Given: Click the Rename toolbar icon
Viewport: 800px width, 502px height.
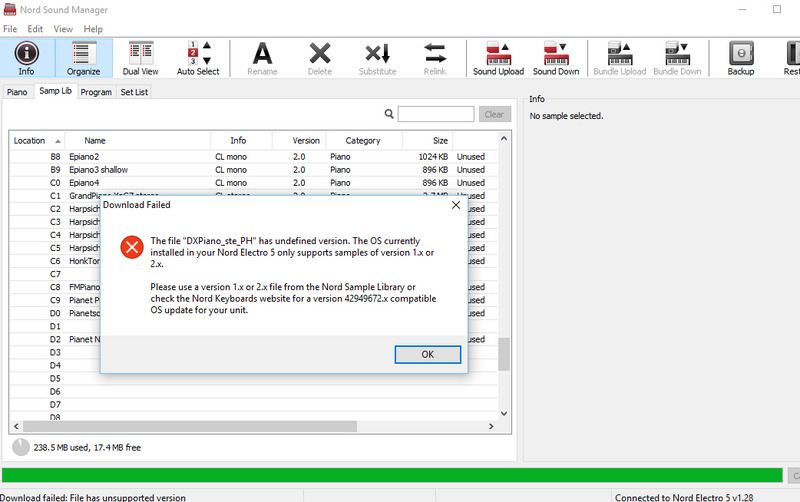Looking at the screenshot, I should click(x=262, y=58).
